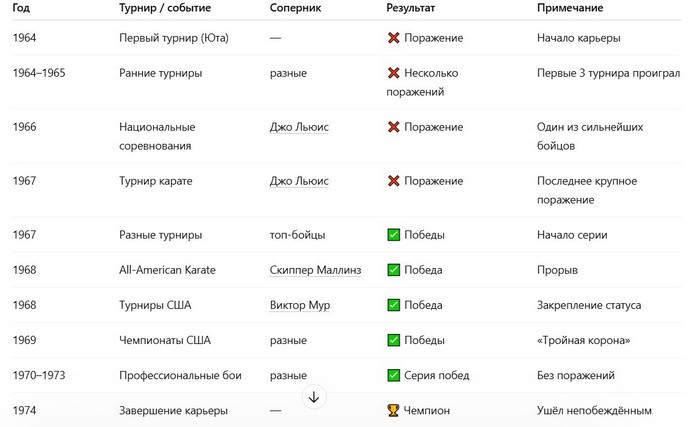Open 'Джо Льюис' link in 'Турнир карате' row

pos(299,181)
